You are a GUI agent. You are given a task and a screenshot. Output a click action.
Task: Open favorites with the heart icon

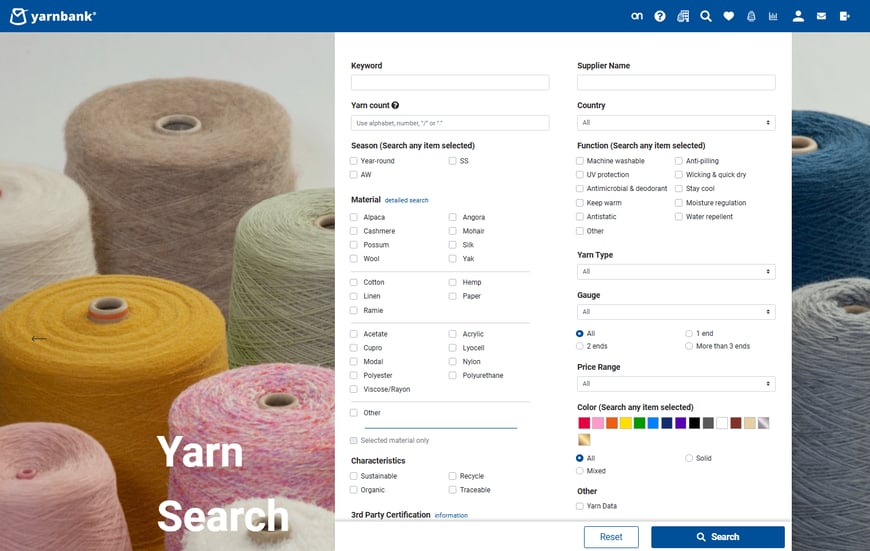pos(729,16)
